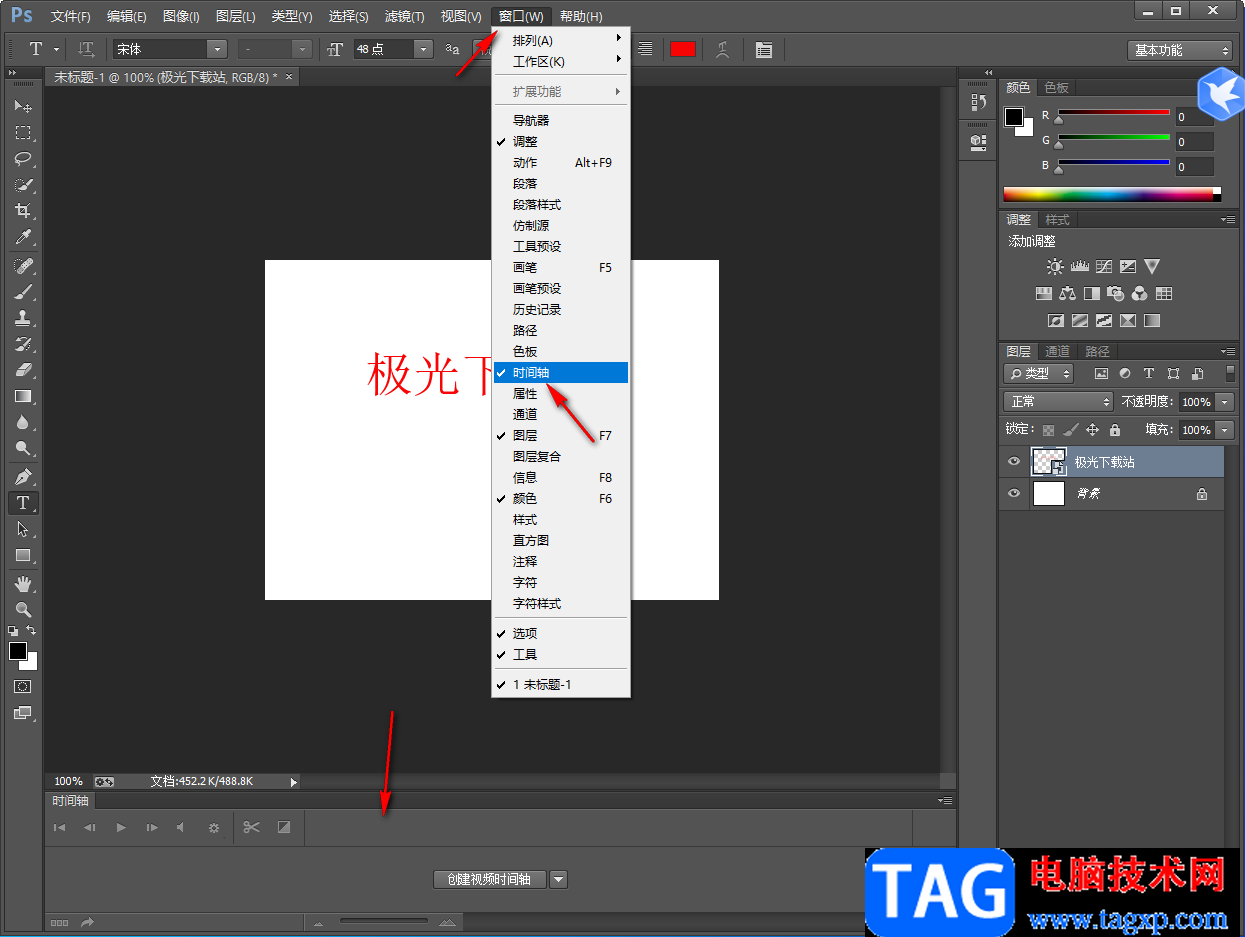Select the Lasso tool
Viewport: 1245px width, 937px height.
tap(23, 159)
